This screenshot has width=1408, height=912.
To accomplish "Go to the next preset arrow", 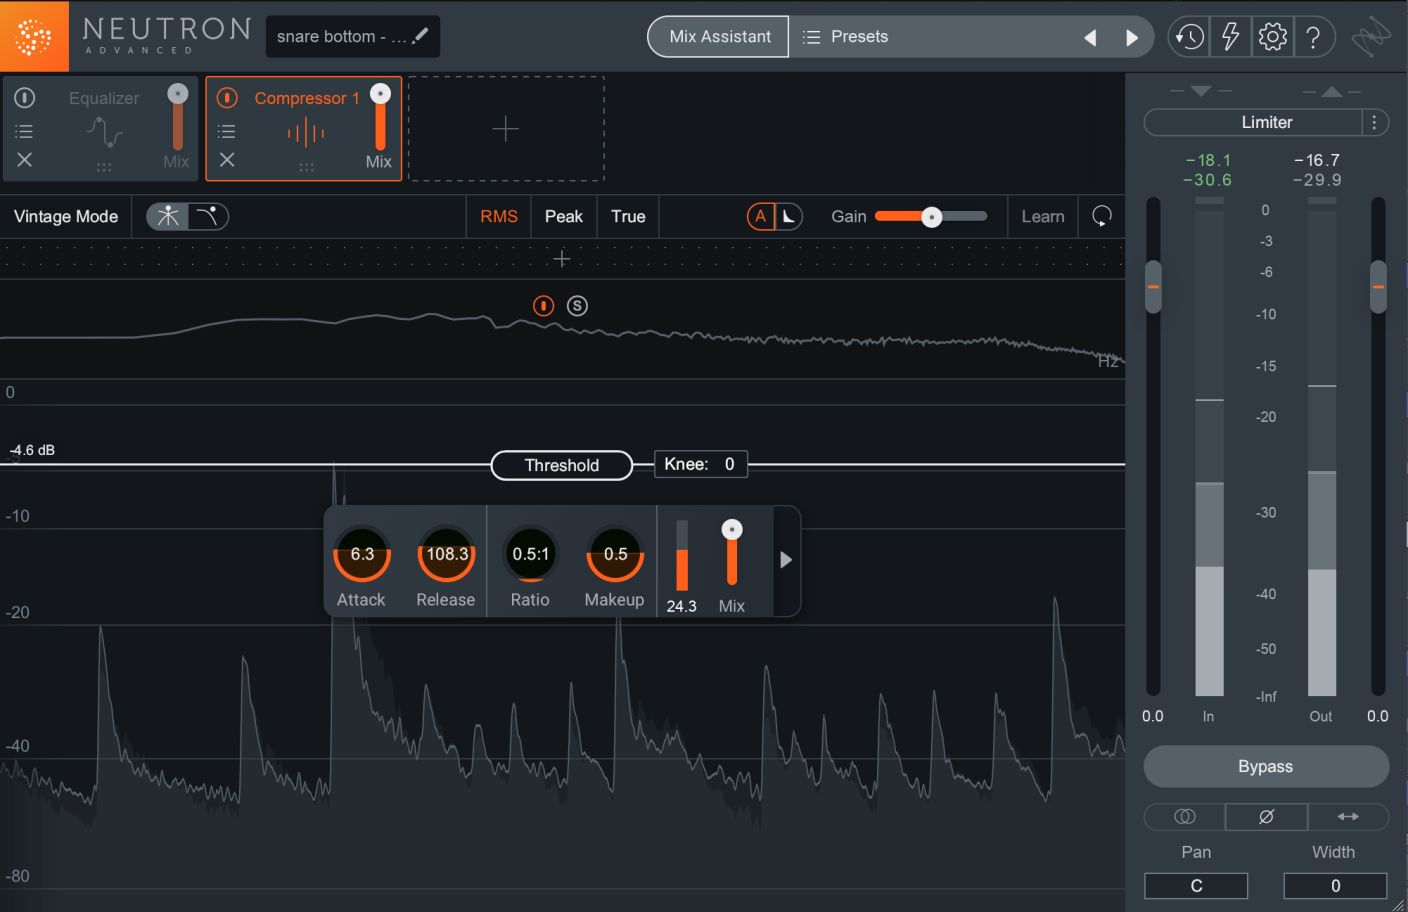I will tap(1132, 37).
